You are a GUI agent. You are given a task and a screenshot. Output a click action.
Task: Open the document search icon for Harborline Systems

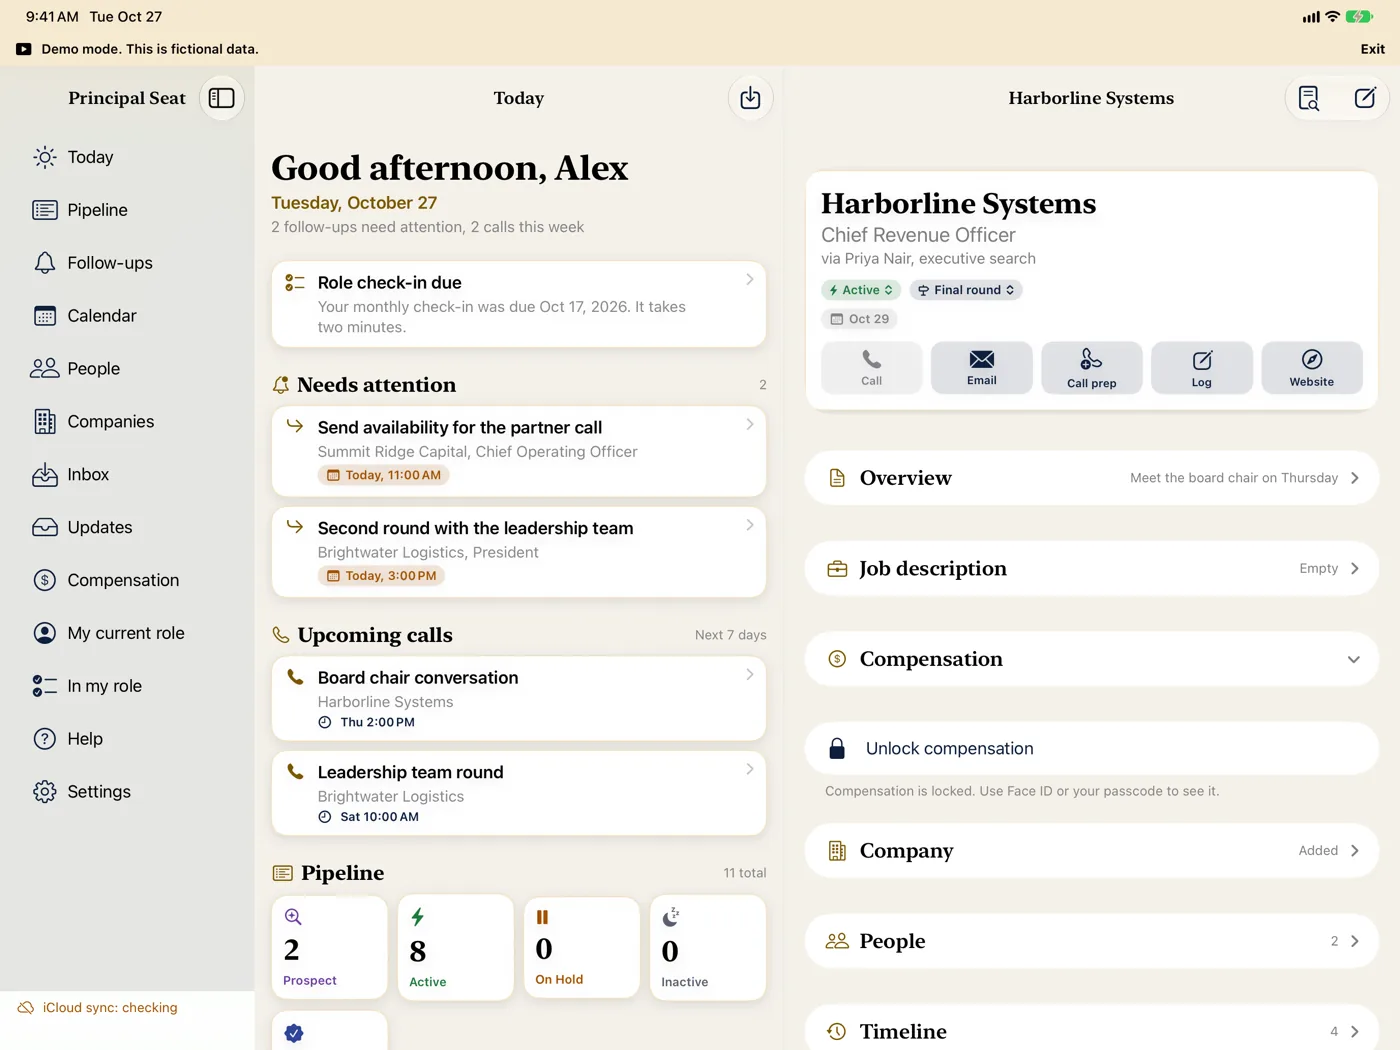[1309, 98]
